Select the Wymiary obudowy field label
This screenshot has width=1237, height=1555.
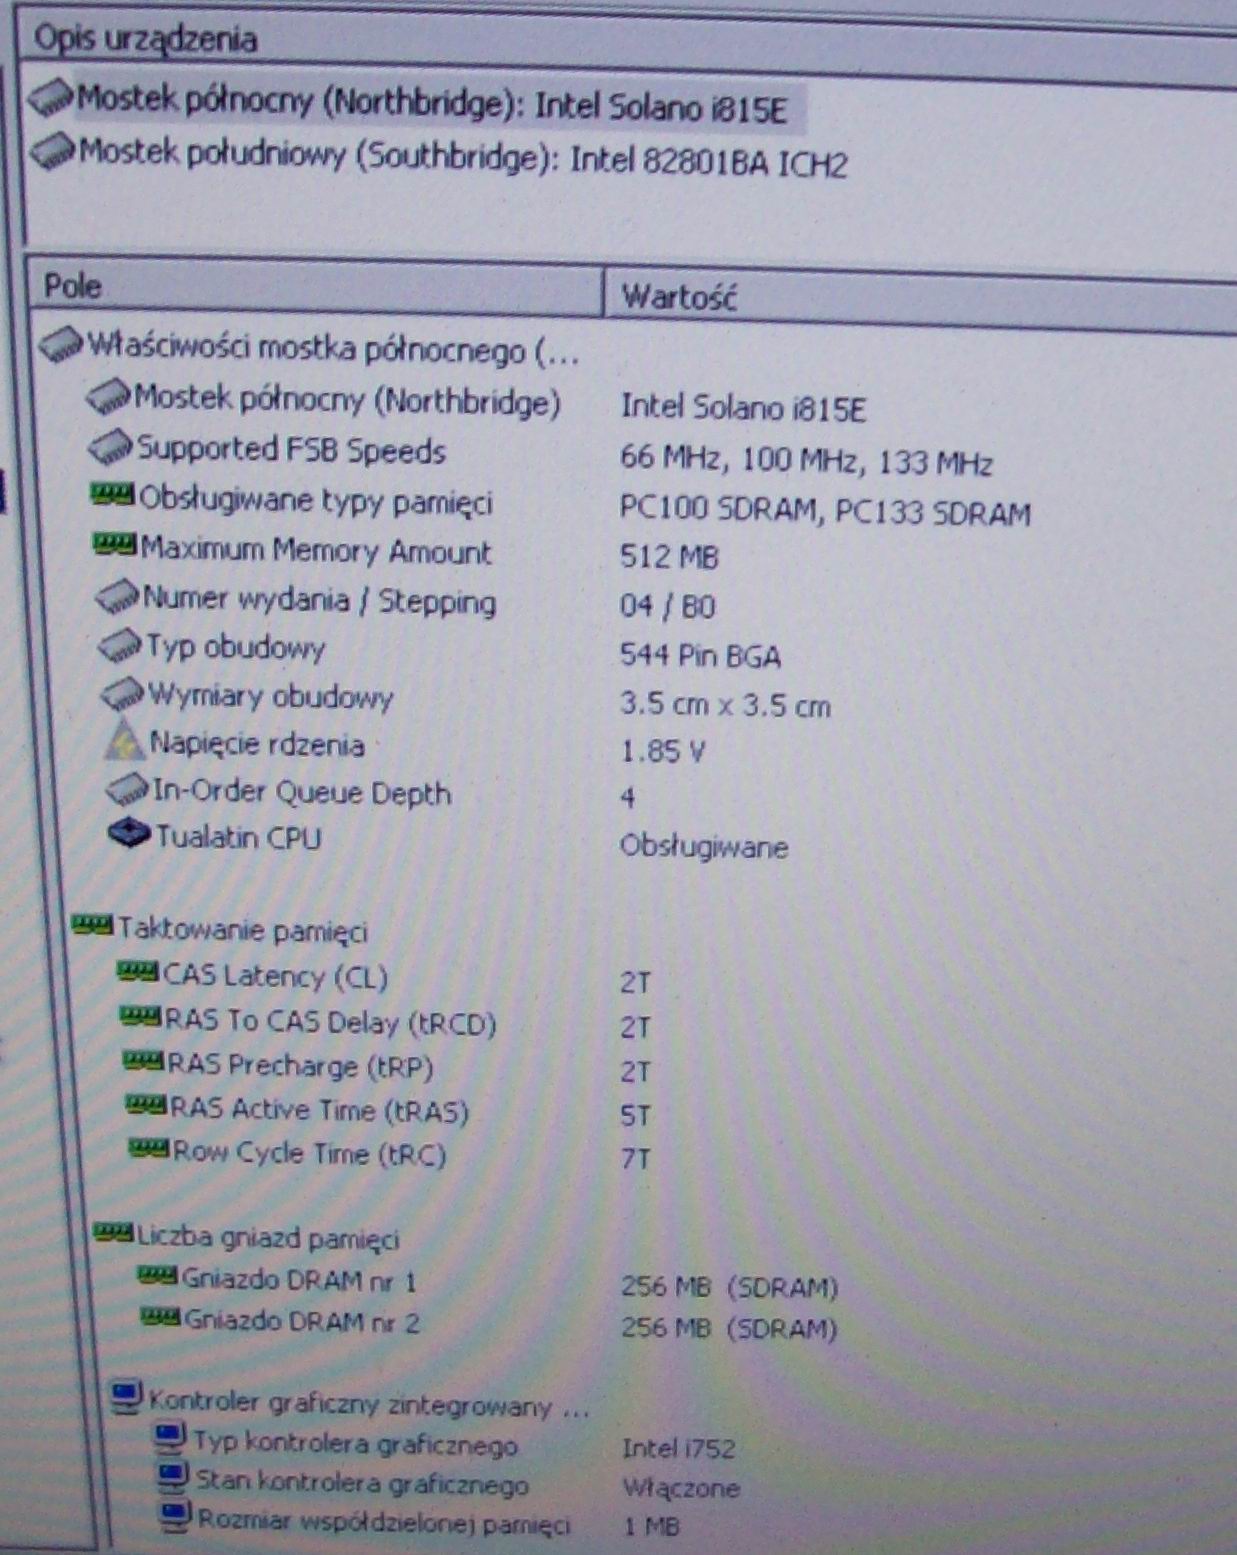coord(271,695)
